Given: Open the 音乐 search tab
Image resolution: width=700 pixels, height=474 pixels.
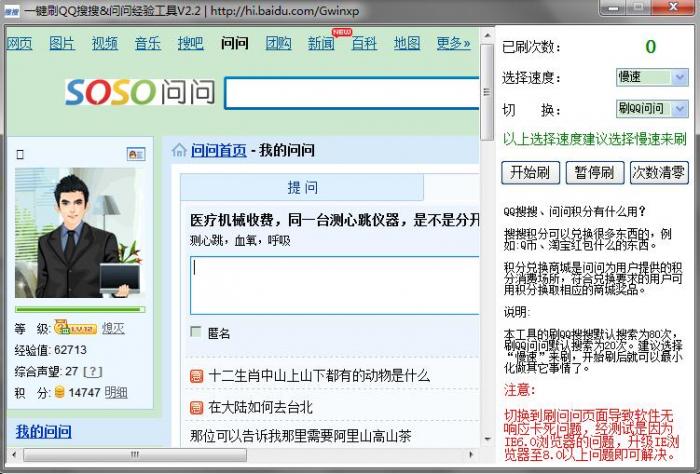Looking at the screenshot, I should click(148, 43).
